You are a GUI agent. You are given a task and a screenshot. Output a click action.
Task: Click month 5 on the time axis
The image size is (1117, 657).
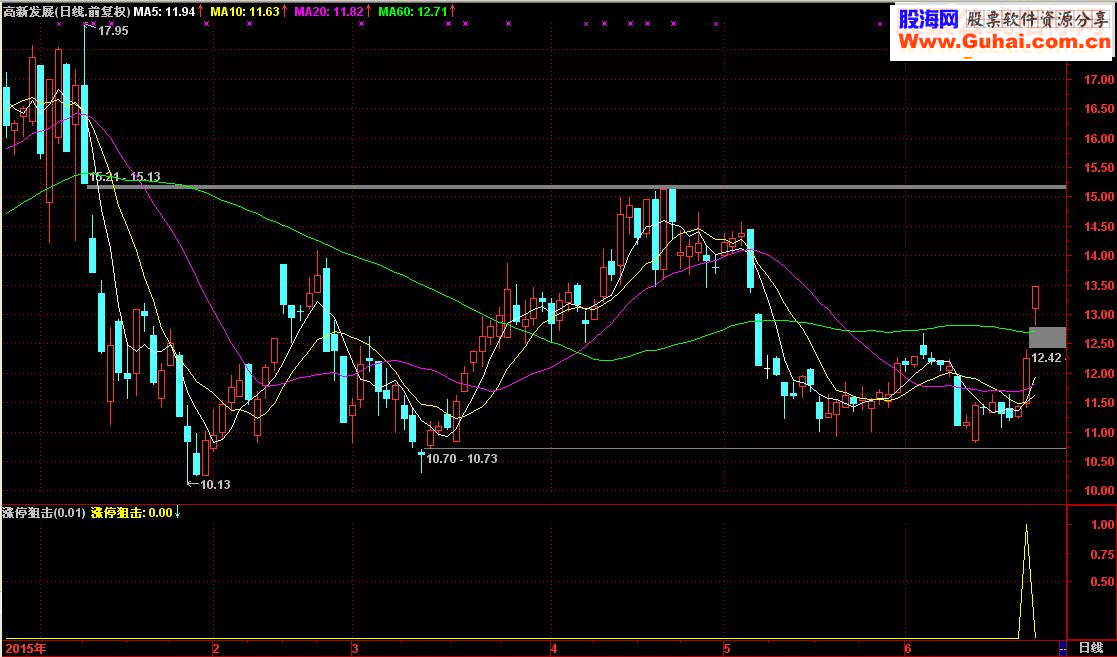pyautogui.click(x=727, y=648)
